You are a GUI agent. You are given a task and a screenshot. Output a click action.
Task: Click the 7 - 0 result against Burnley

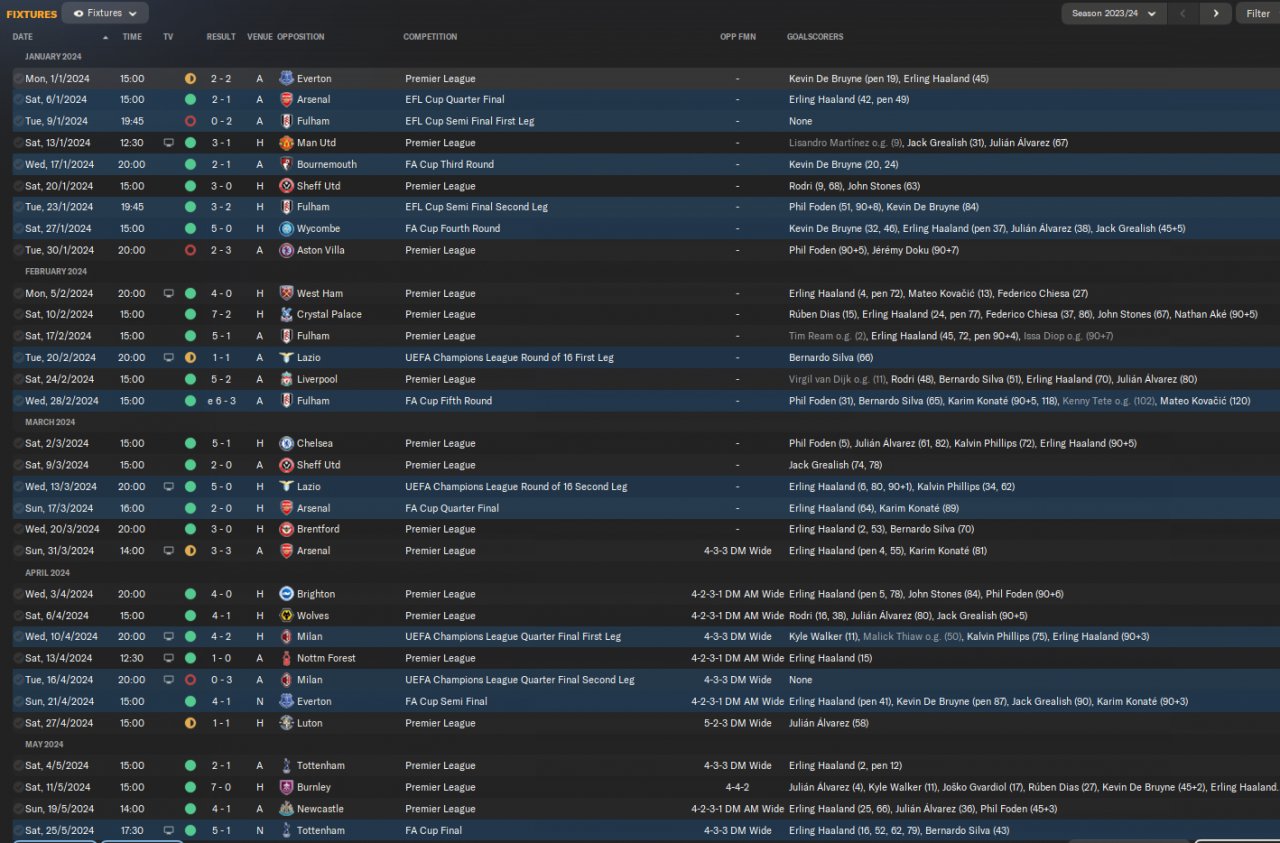point(221,787)
